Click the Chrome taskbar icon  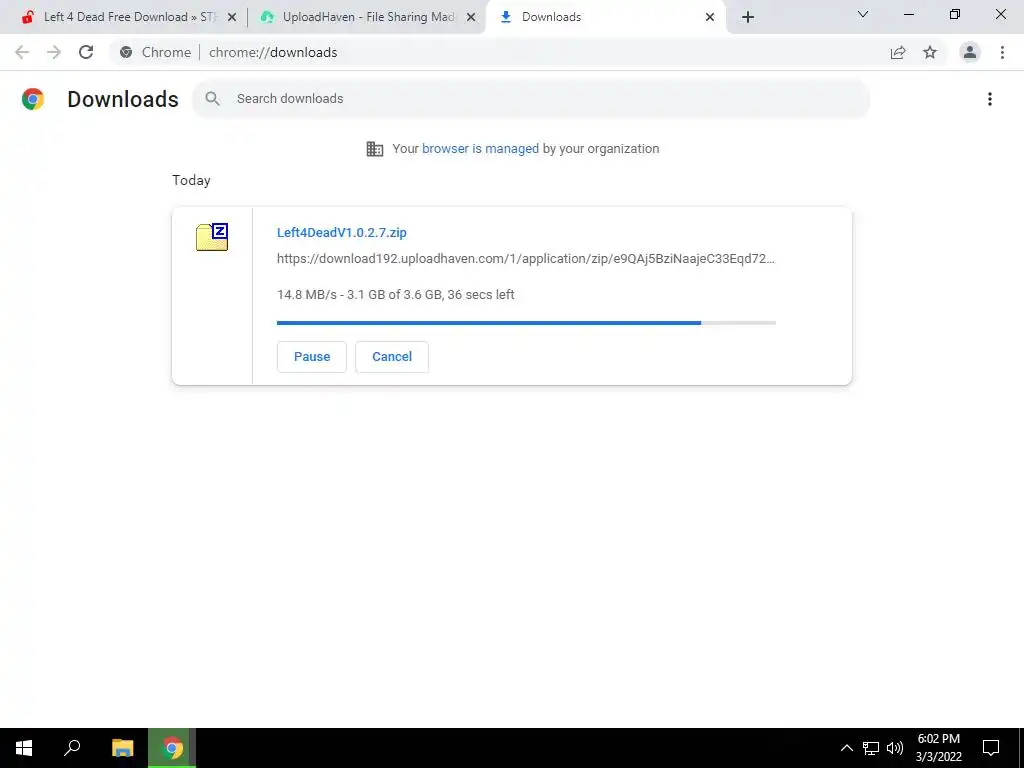click(x=172, y=748)
